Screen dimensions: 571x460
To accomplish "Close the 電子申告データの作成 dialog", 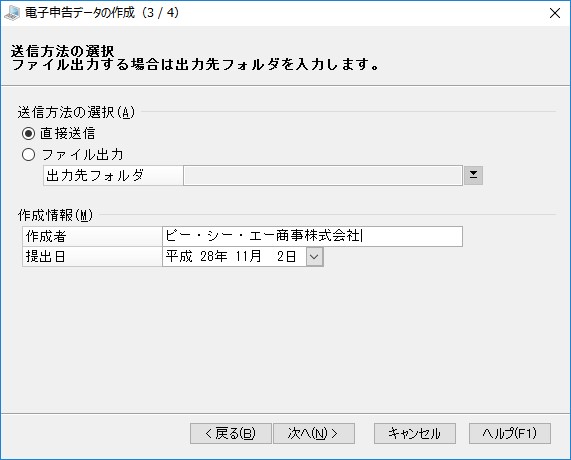I will click(555, 13).
